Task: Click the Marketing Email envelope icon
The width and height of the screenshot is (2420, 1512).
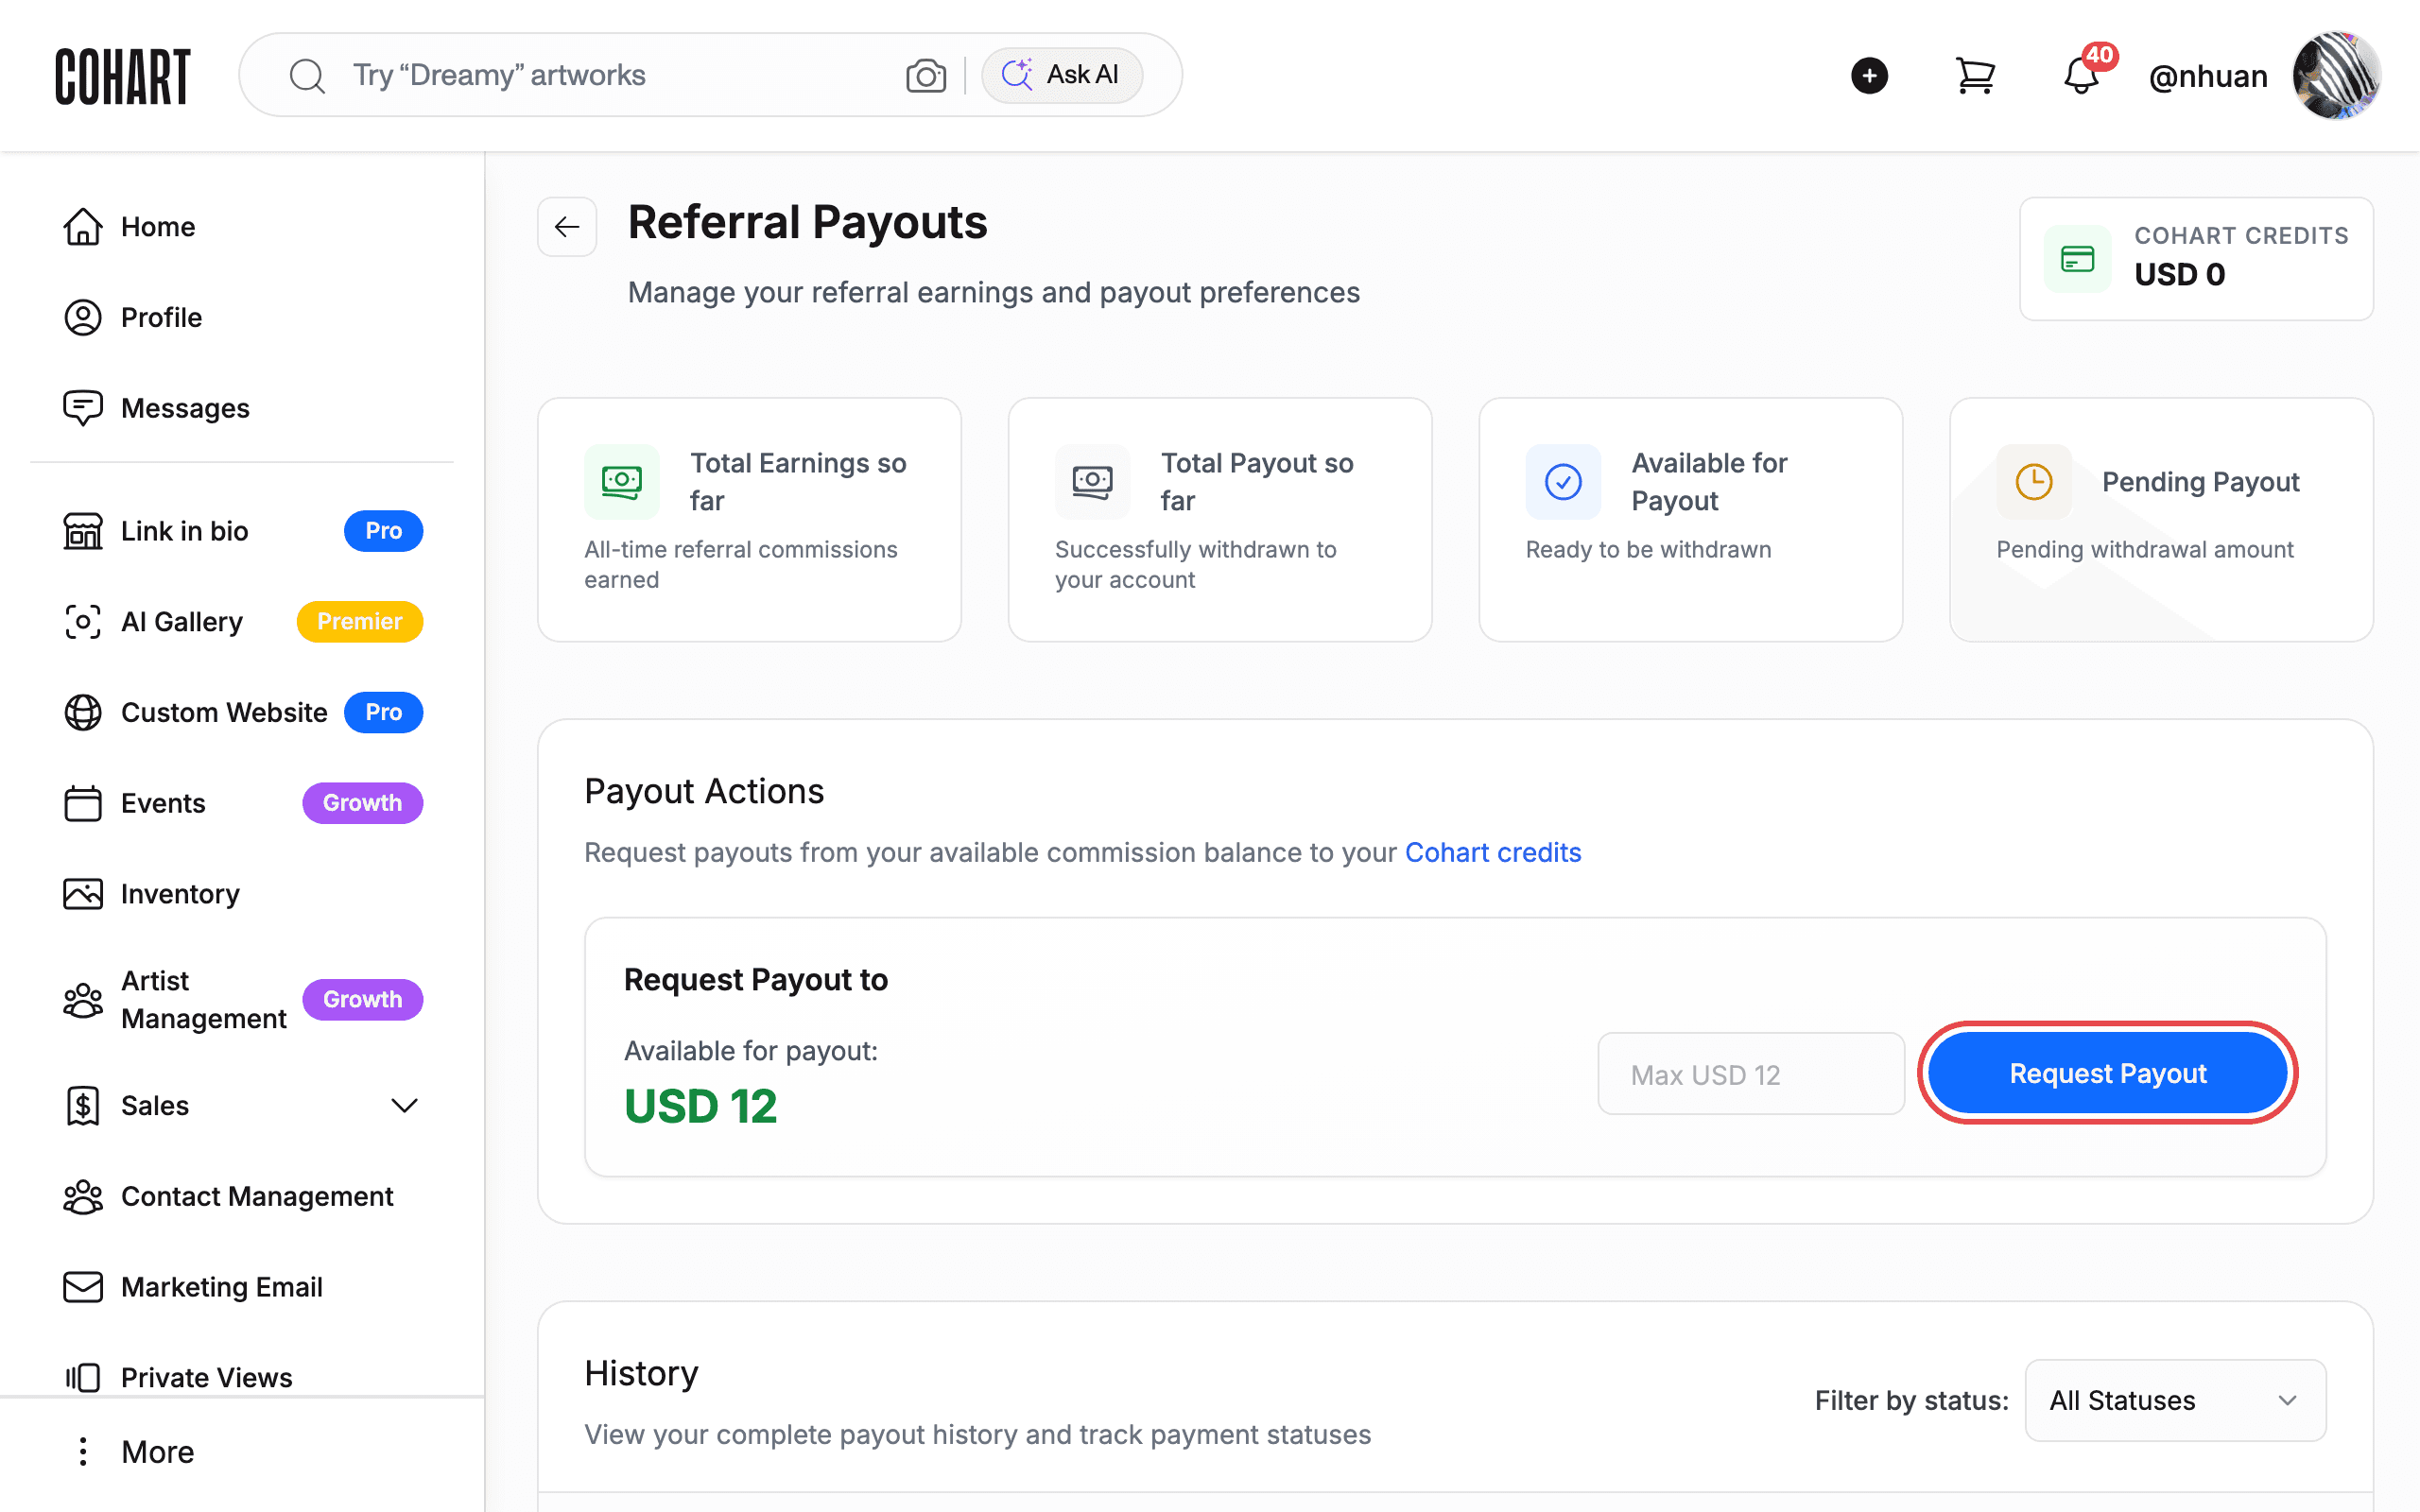Action: click(x=83, y=1288)
